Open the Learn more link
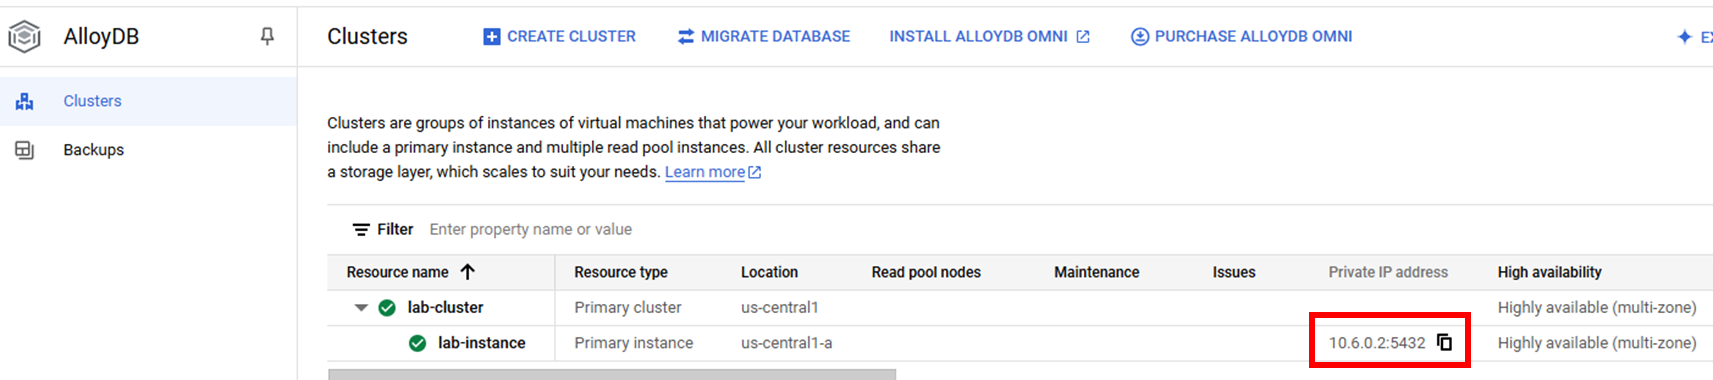 tap(713, 172)
